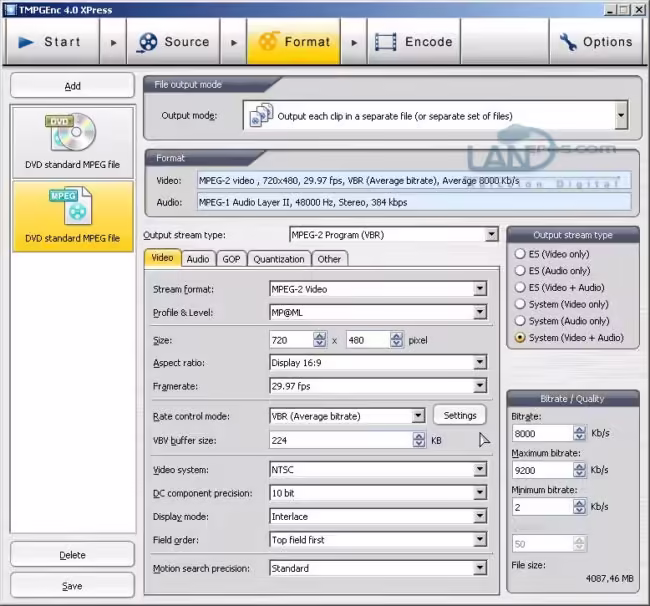The image size is (650, 606).
Task: Open DC component precision dropdown
Action: coord(480,492)
